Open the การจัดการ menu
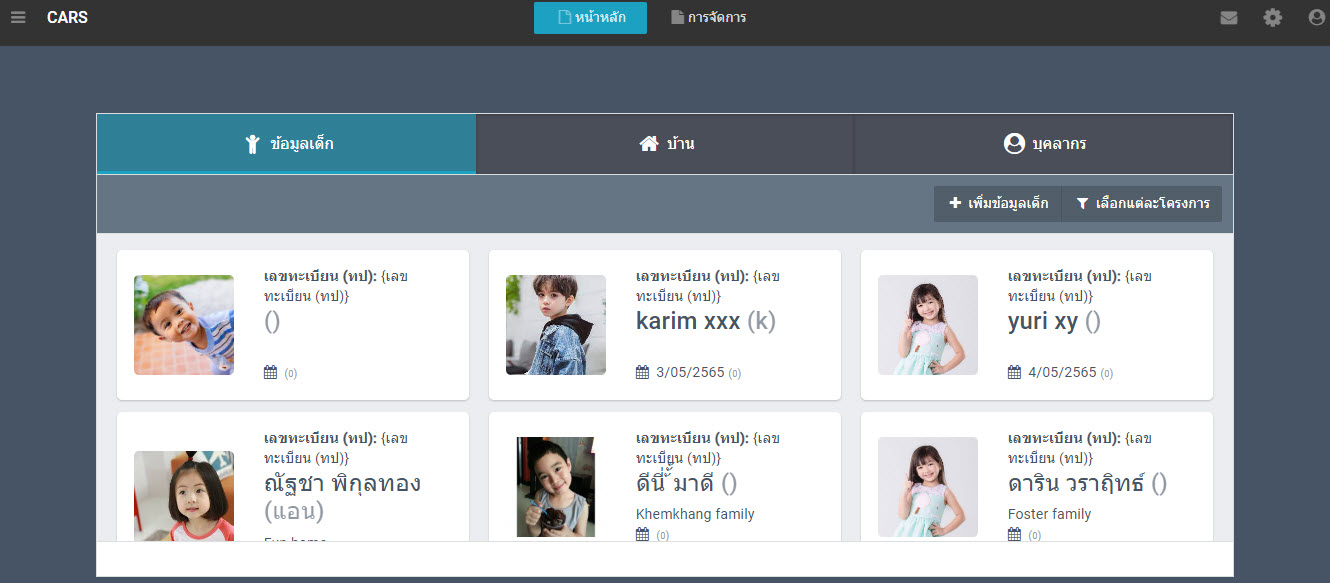 point(708,17)
